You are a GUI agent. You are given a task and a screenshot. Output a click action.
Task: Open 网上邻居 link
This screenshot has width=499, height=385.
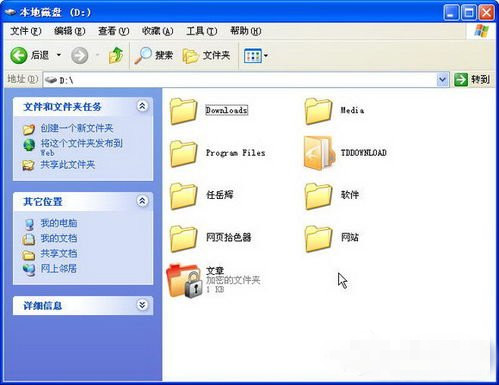(x=59, y=268)
